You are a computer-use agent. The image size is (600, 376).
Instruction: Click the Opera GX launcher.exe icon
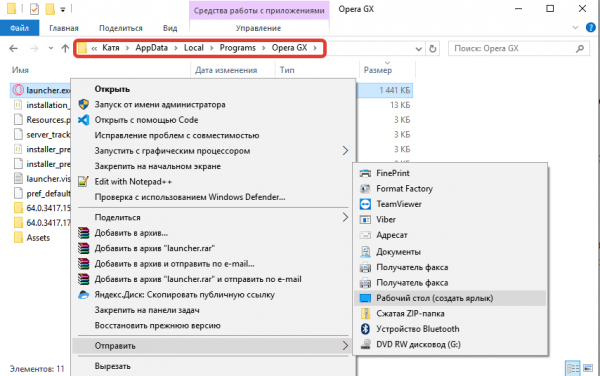tap(18, 90)
